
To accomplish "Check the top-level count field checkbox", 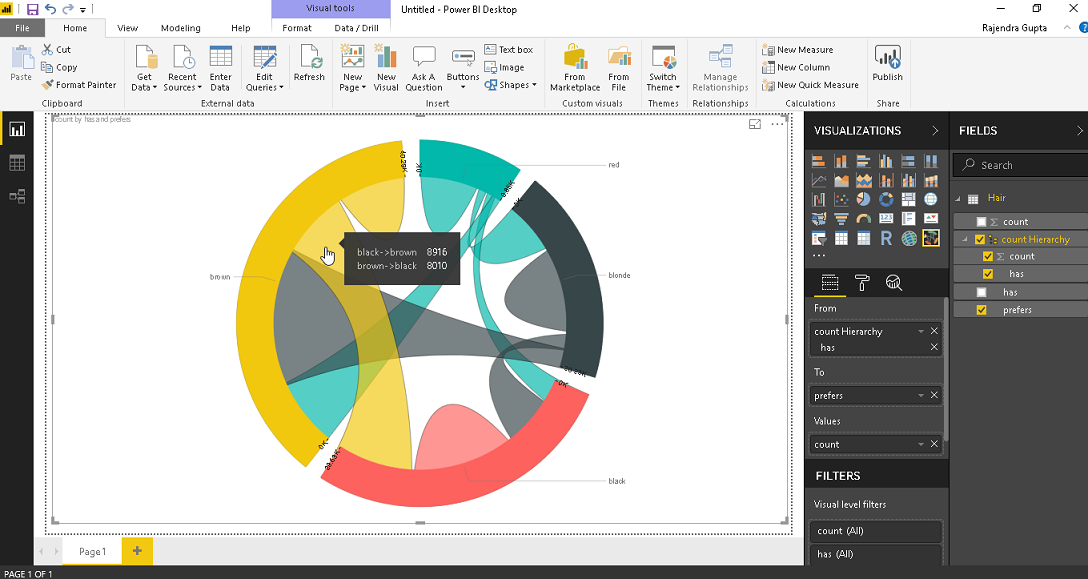I will (981, 222).
